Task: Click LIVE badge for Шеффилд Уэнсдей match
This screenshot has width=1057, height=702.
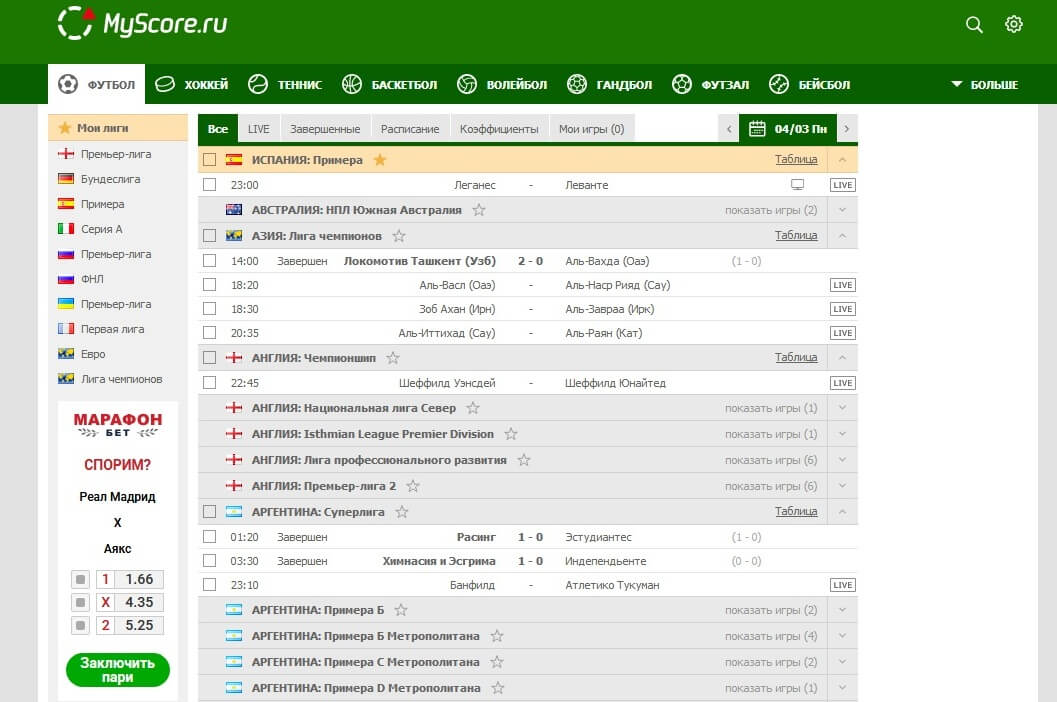Action: [843, 383]
